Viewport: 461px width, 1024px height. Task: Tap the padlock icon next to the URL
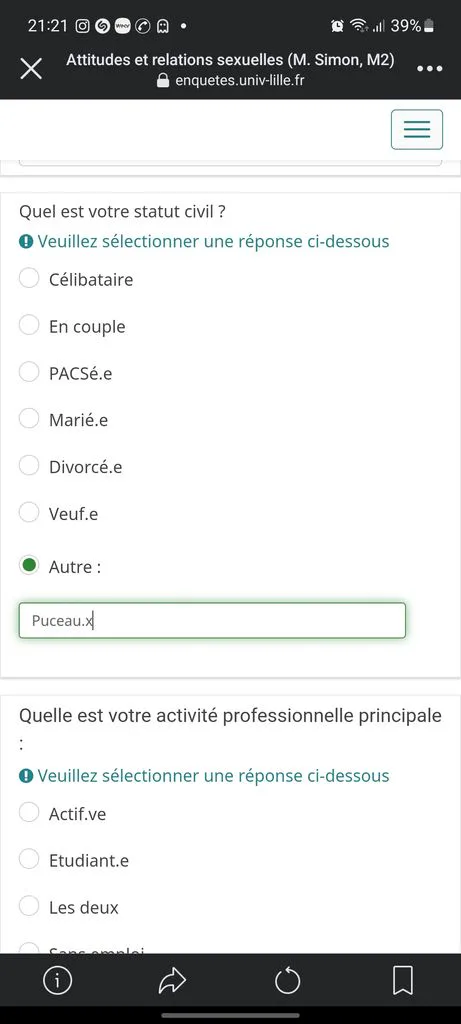pos(163,80)
